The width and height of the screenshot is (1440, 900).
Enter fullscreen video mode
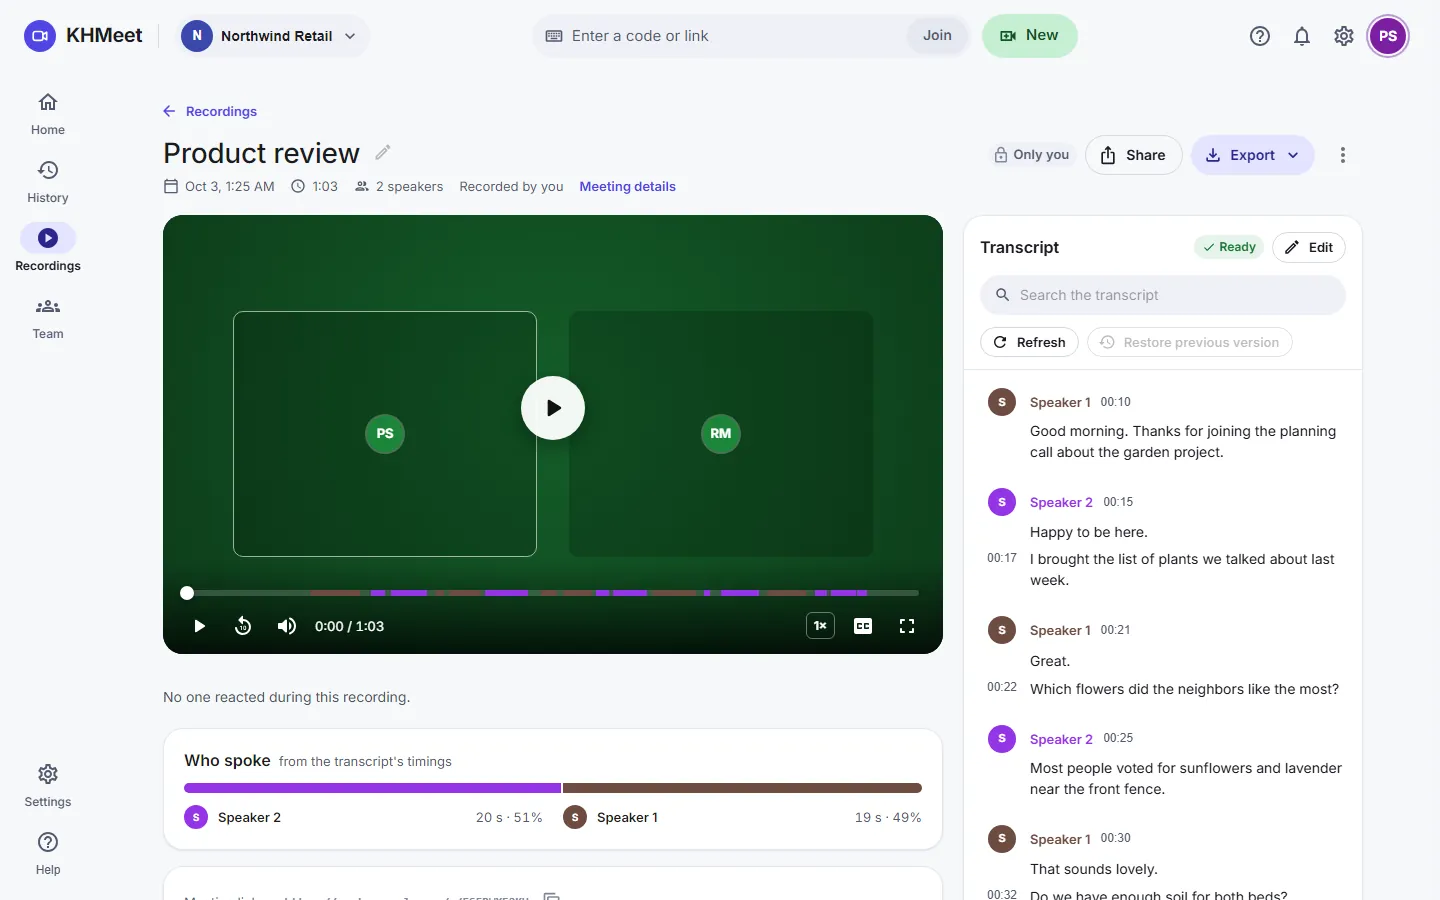907,626
